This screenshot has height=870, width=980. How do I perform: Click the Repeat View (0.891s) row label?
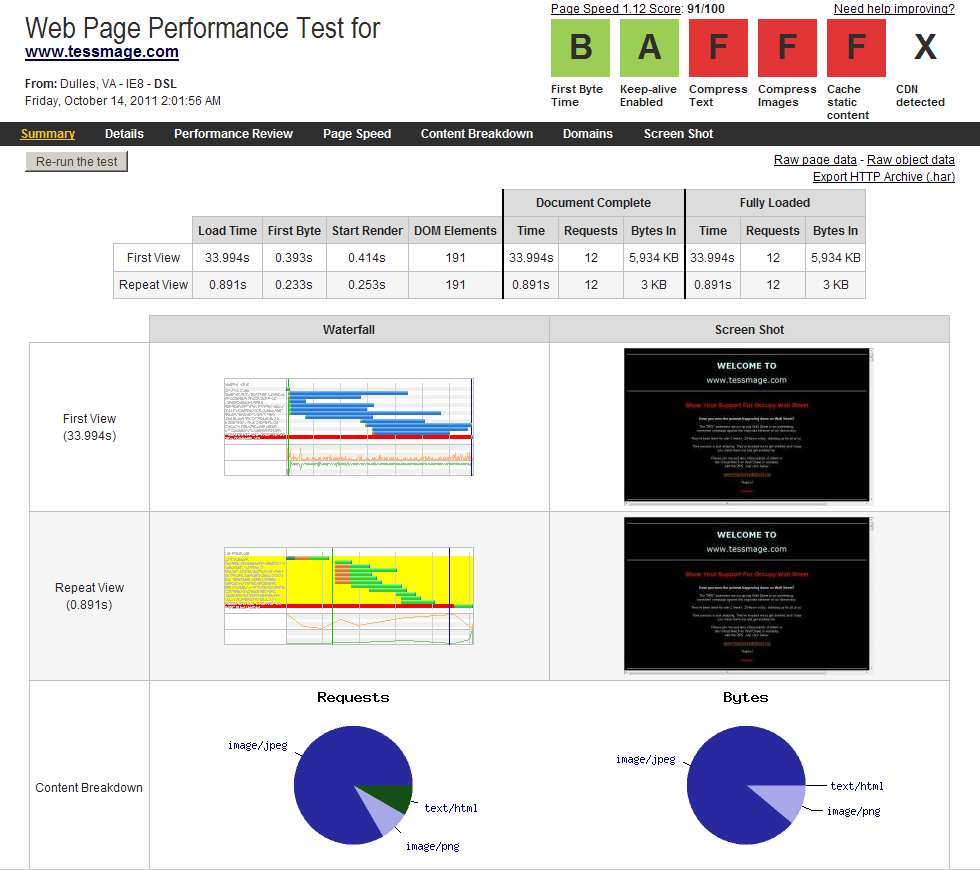pyautogui.click(x=89, y=596)
